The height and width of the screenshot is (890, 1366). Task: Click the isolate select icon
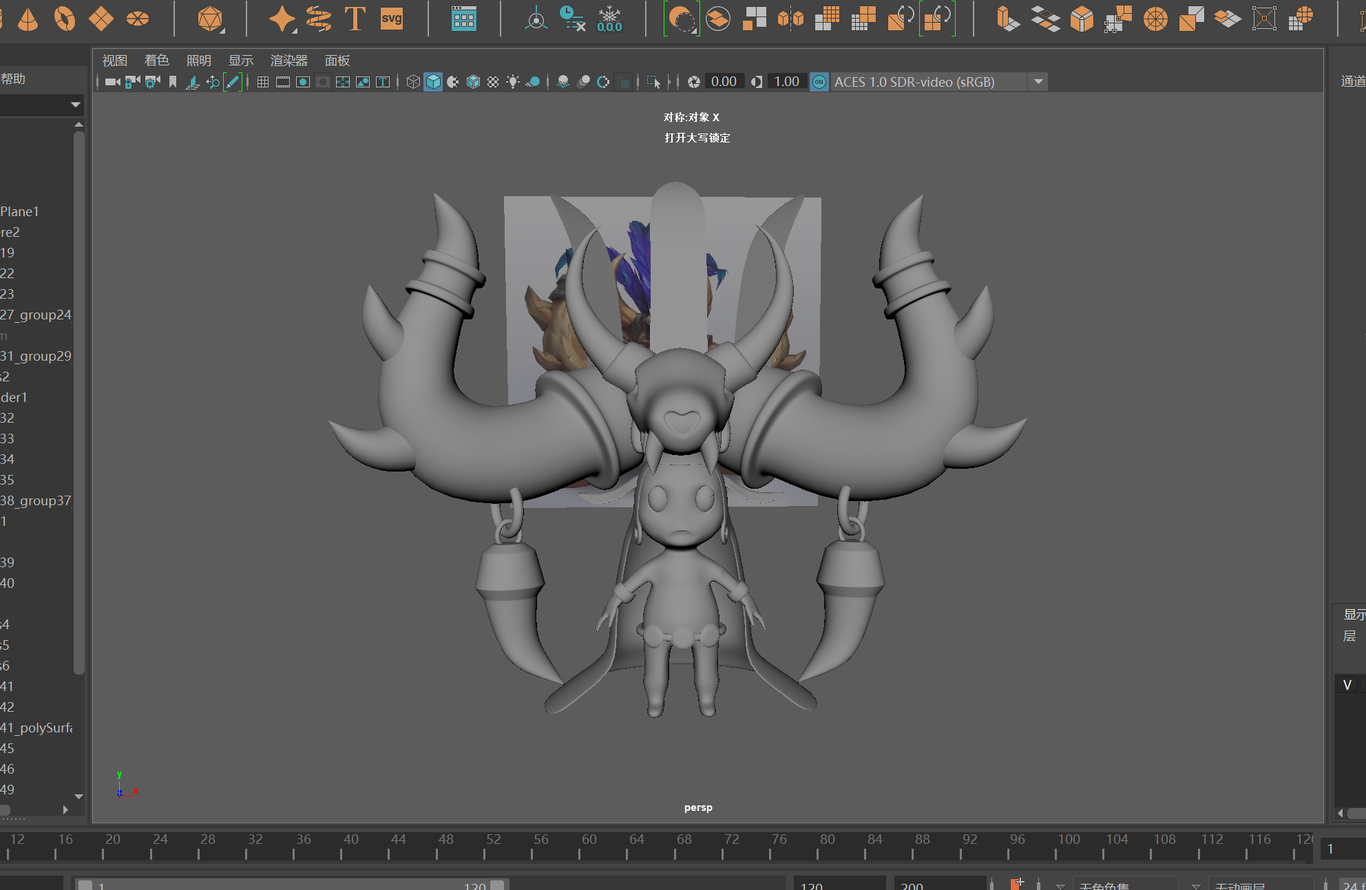(653, 82)
